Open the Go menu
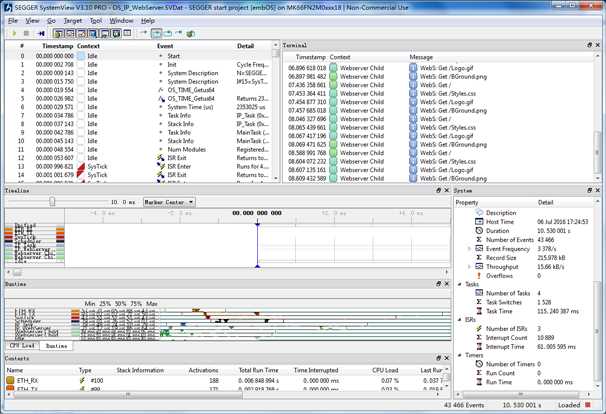This screenshot has height=414, width=606. (51, 21)
